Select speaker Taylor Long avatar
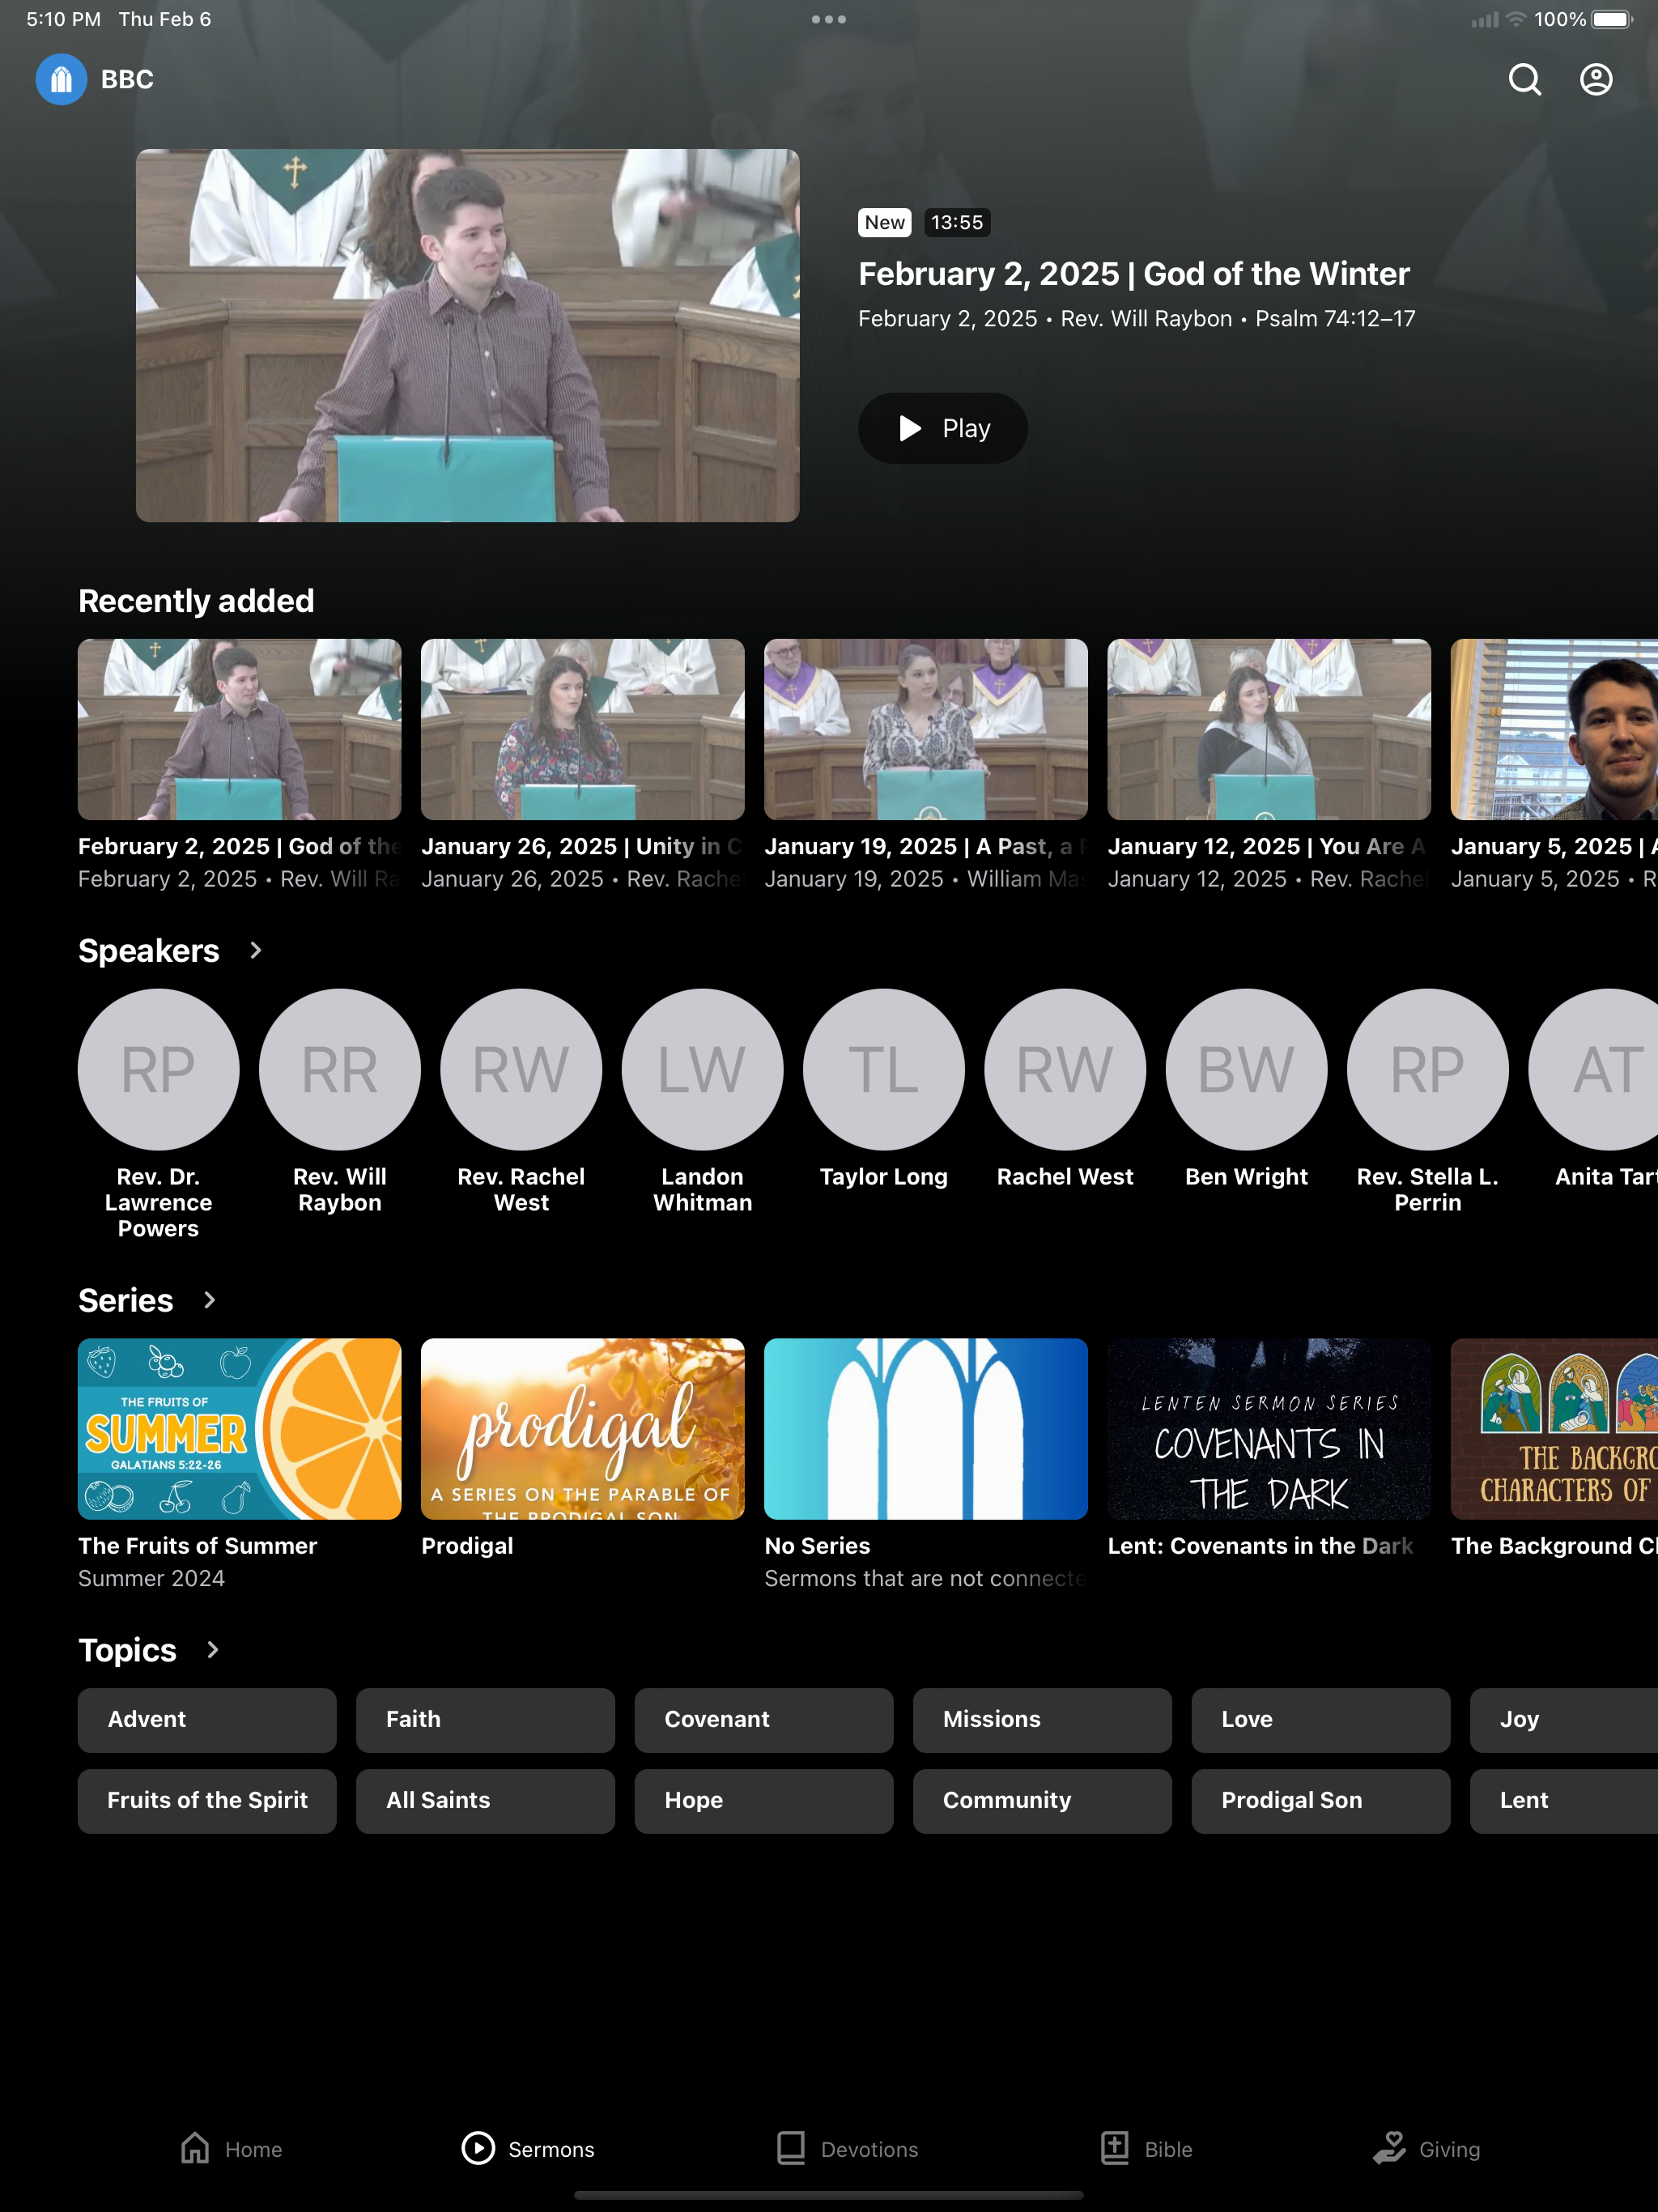1658x2212 pixels. point(884,1069)
